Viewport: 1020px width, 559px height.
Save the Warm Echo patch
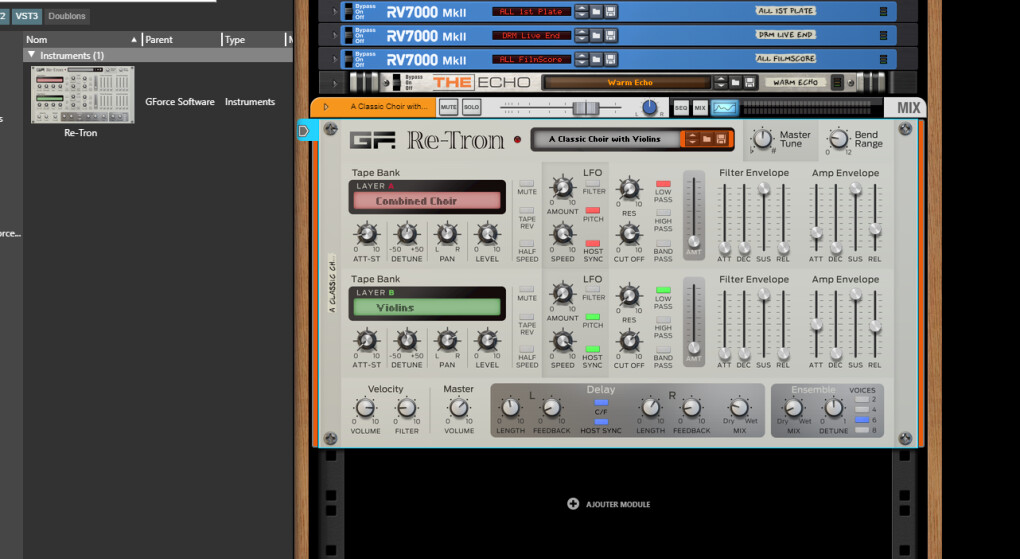coord(749,83)
